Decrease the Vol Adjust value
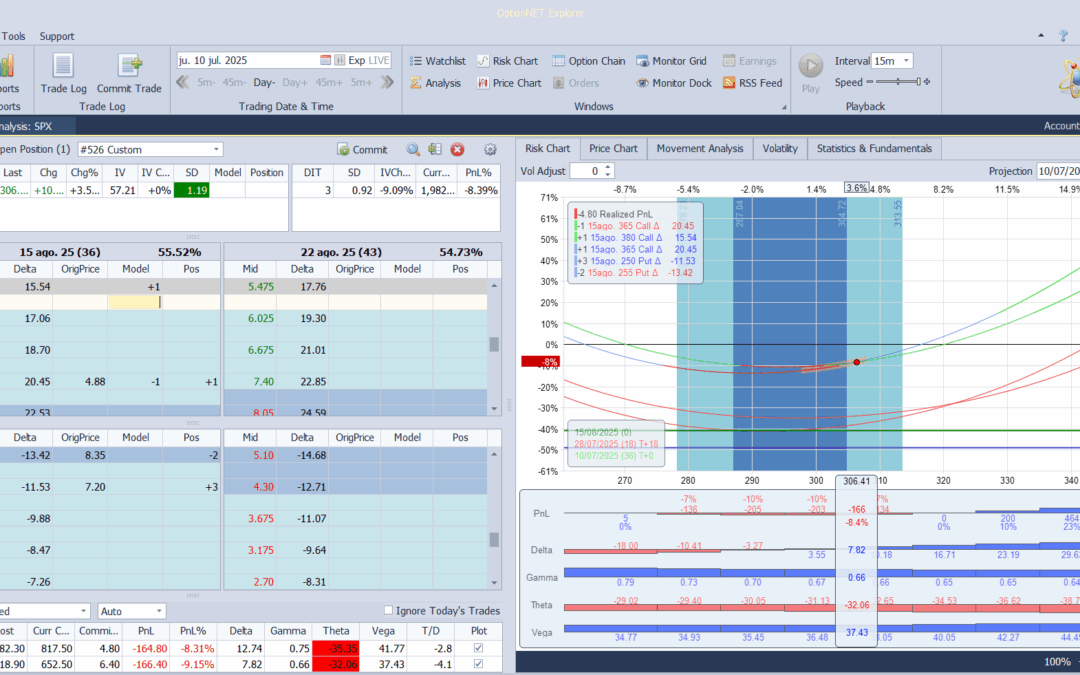The height and width of the screenshot is (675, 1080). (608, 174)
